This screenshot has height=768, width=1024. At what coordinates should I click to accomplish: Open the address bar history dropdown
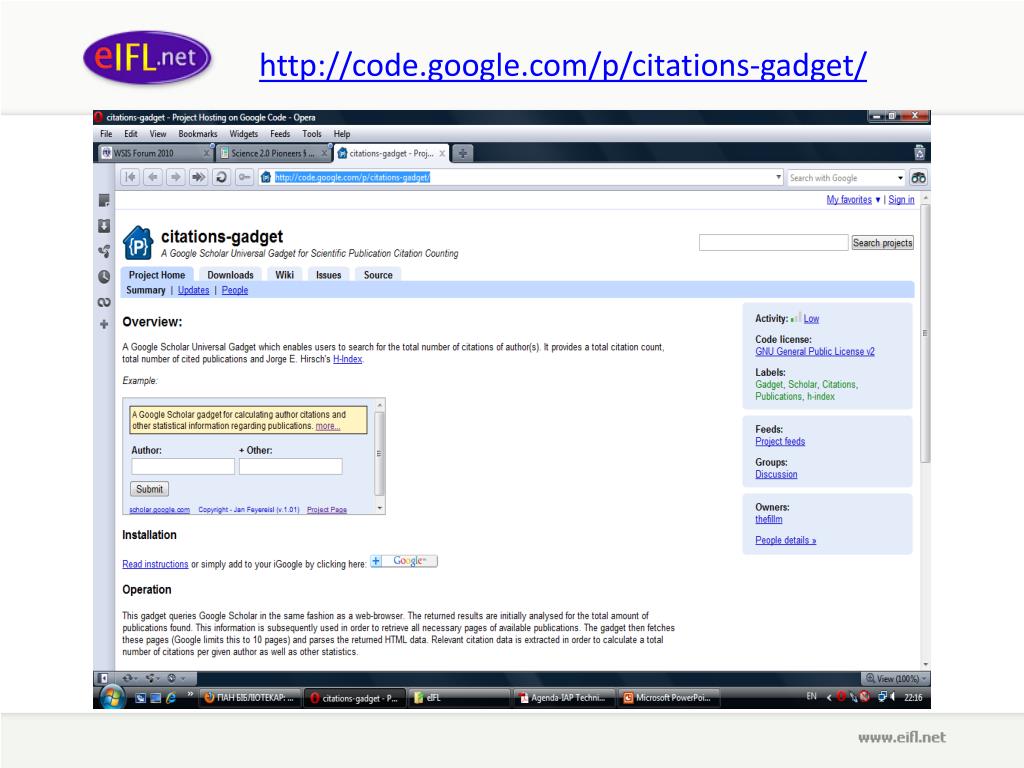778,177
